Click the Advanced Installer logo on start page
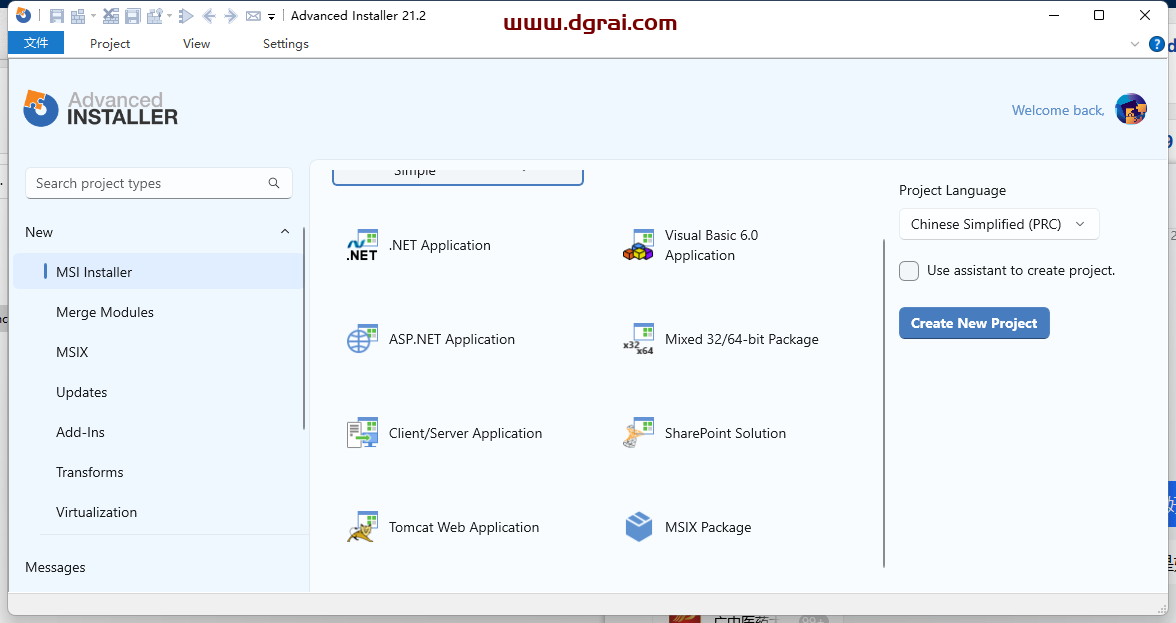The height and width of the screenshot is (623, 1176). pos(100,109)
